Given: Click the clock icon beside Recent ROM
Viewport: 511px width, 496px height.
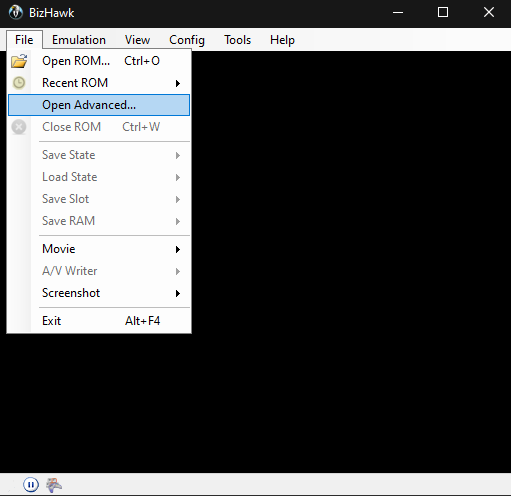Looking at the screenshot, I should pyautogui.click(x=19, y=83).
